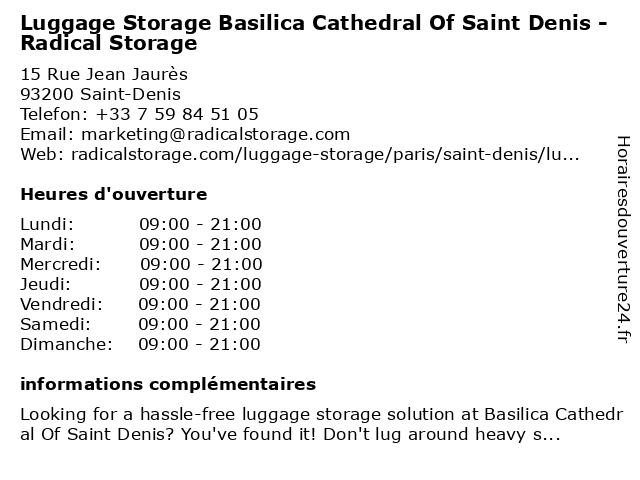The image size is (640, 480).
Task: Click the Luggage Storage Basilica Cathedral title
Action: coord(313,33)
